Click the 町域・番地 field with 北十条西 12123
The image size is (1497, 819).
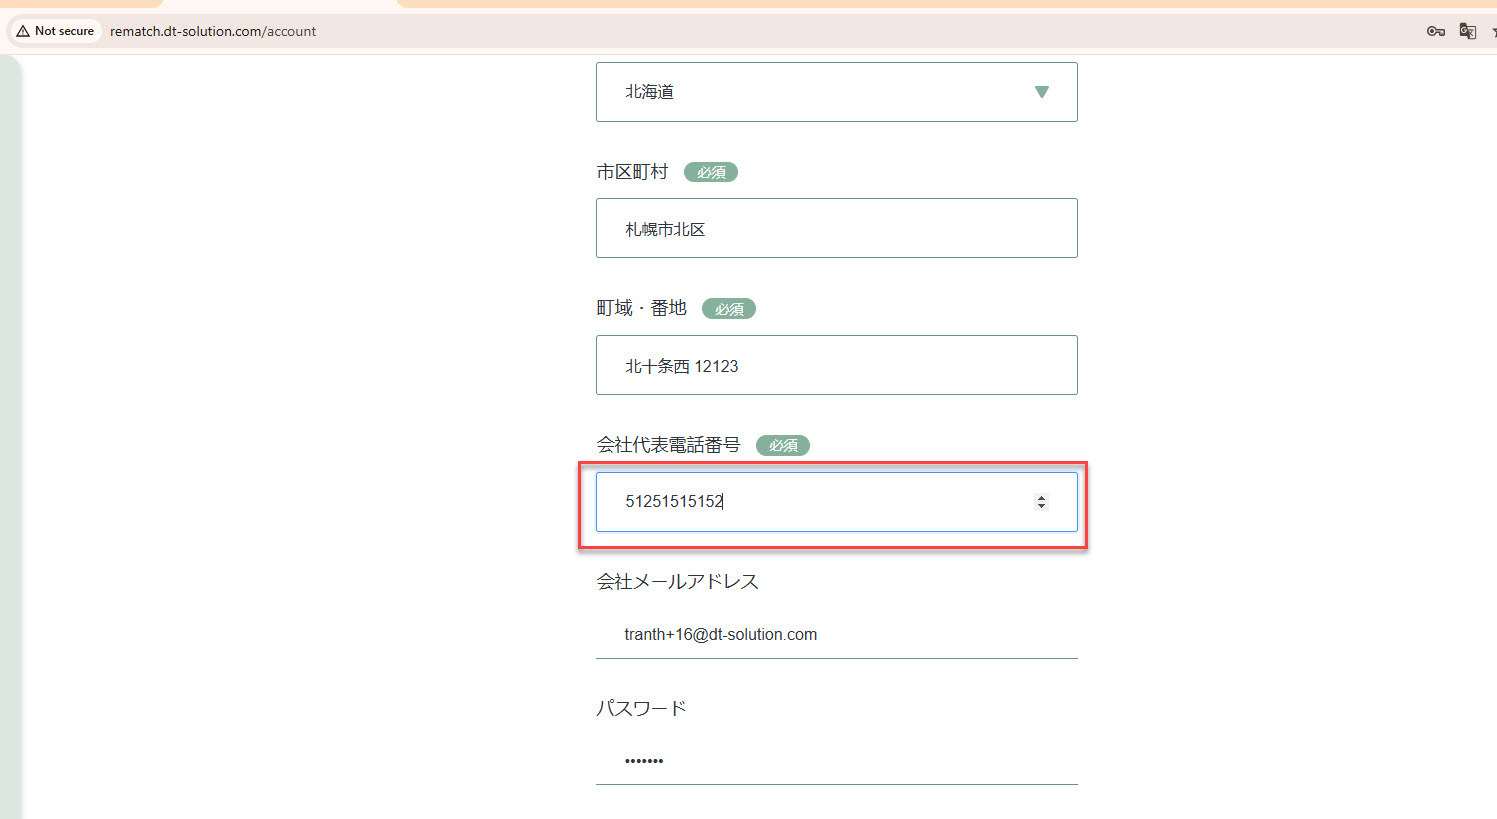pos(836,365)
